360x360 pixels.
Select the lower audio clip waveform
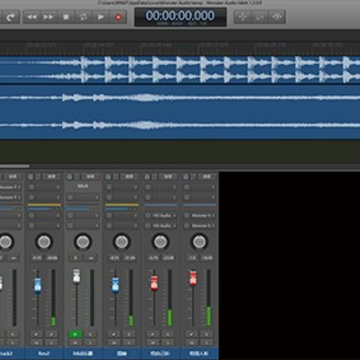(x=180, y=112)
